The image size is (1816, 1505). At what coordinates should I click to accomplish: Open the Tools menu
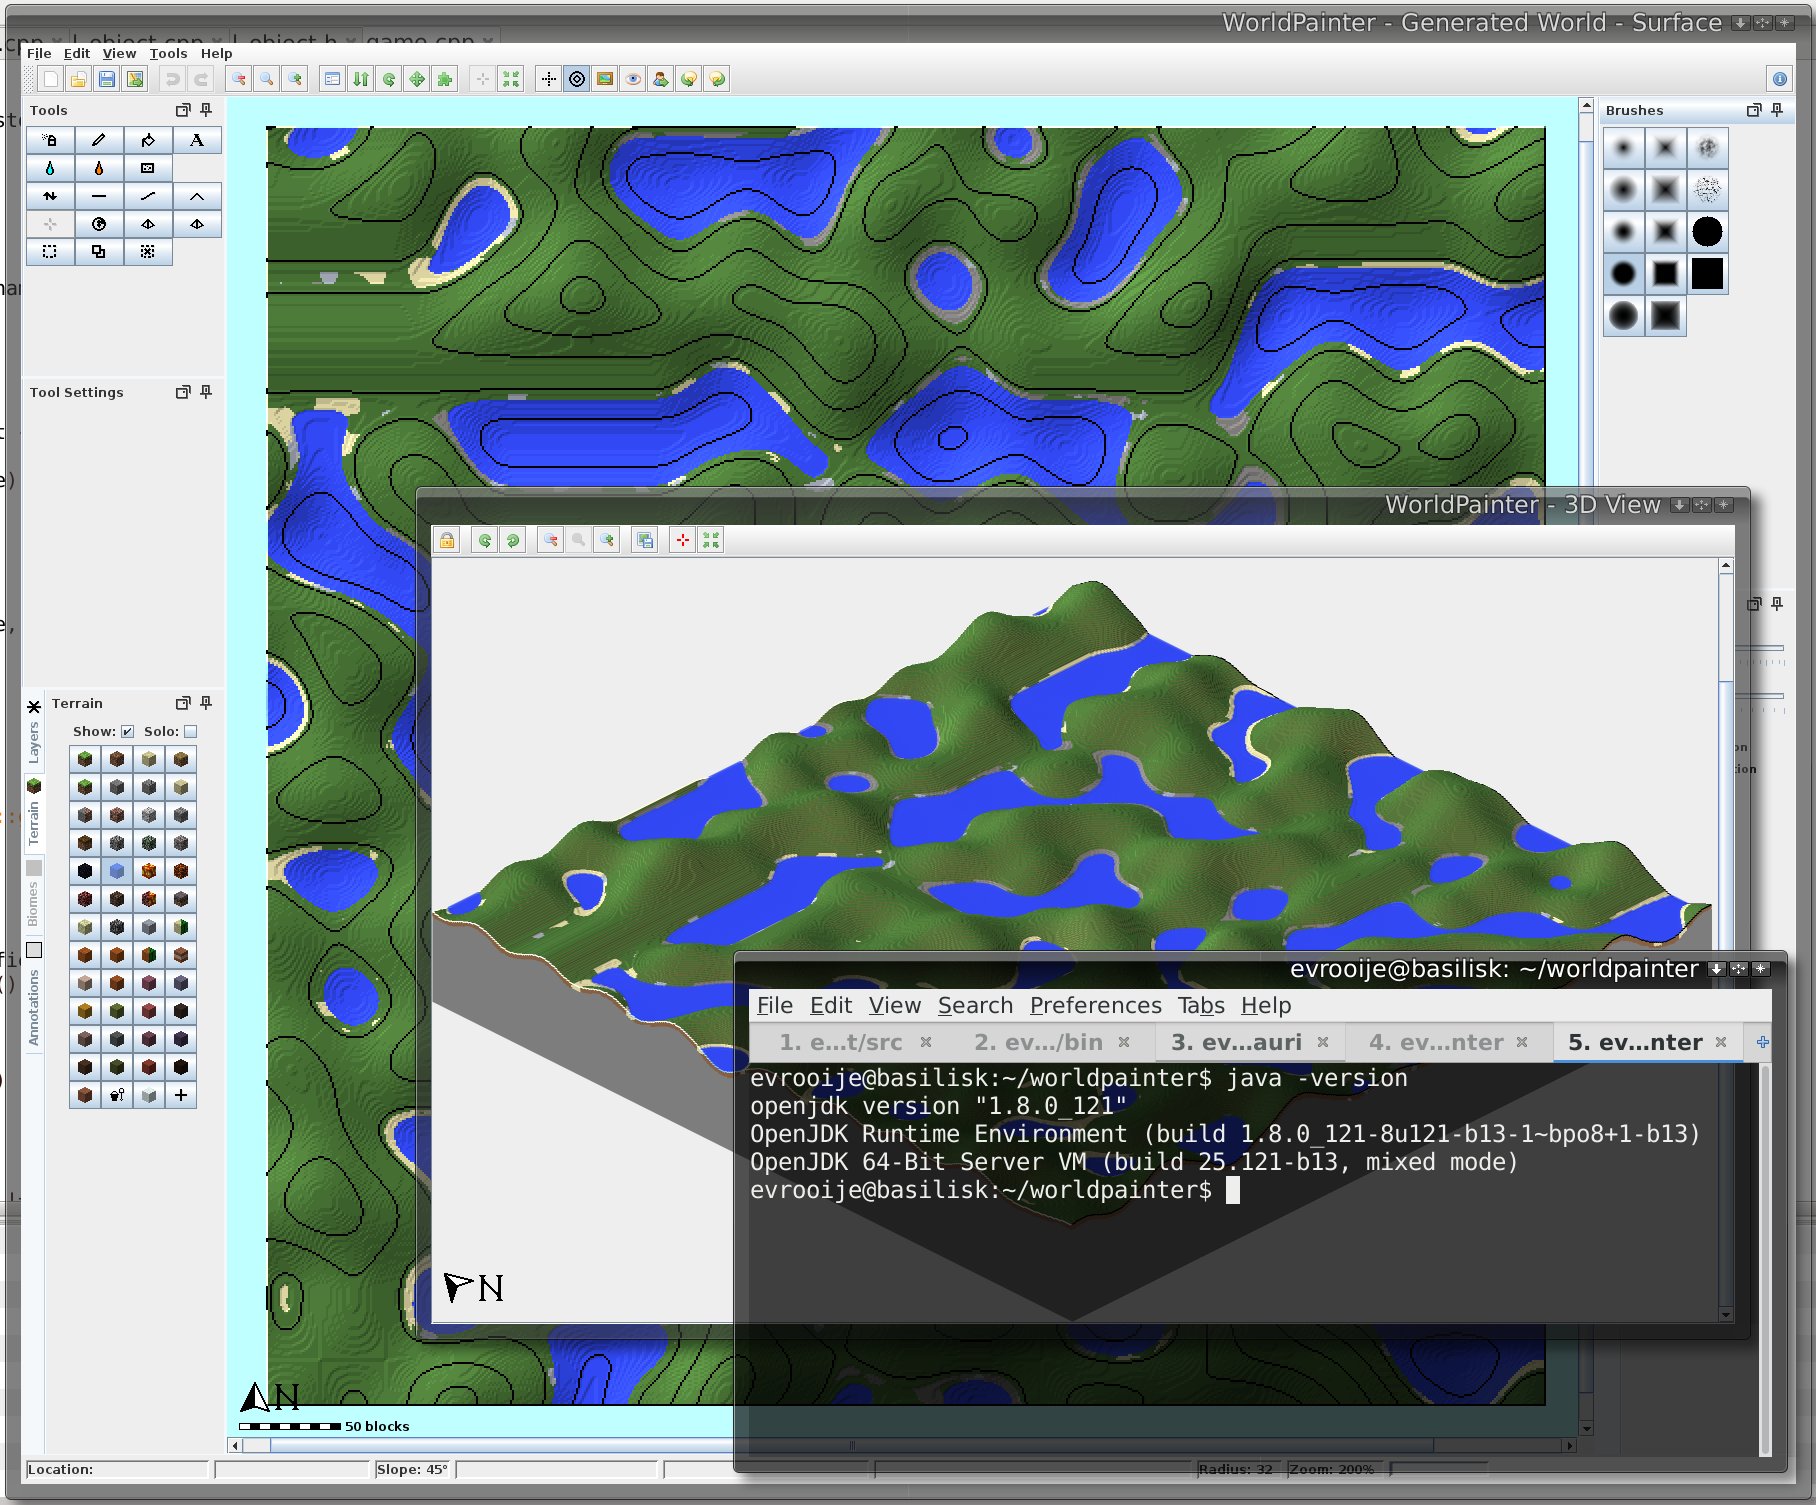pyautogui.click(x=168, y=53)
